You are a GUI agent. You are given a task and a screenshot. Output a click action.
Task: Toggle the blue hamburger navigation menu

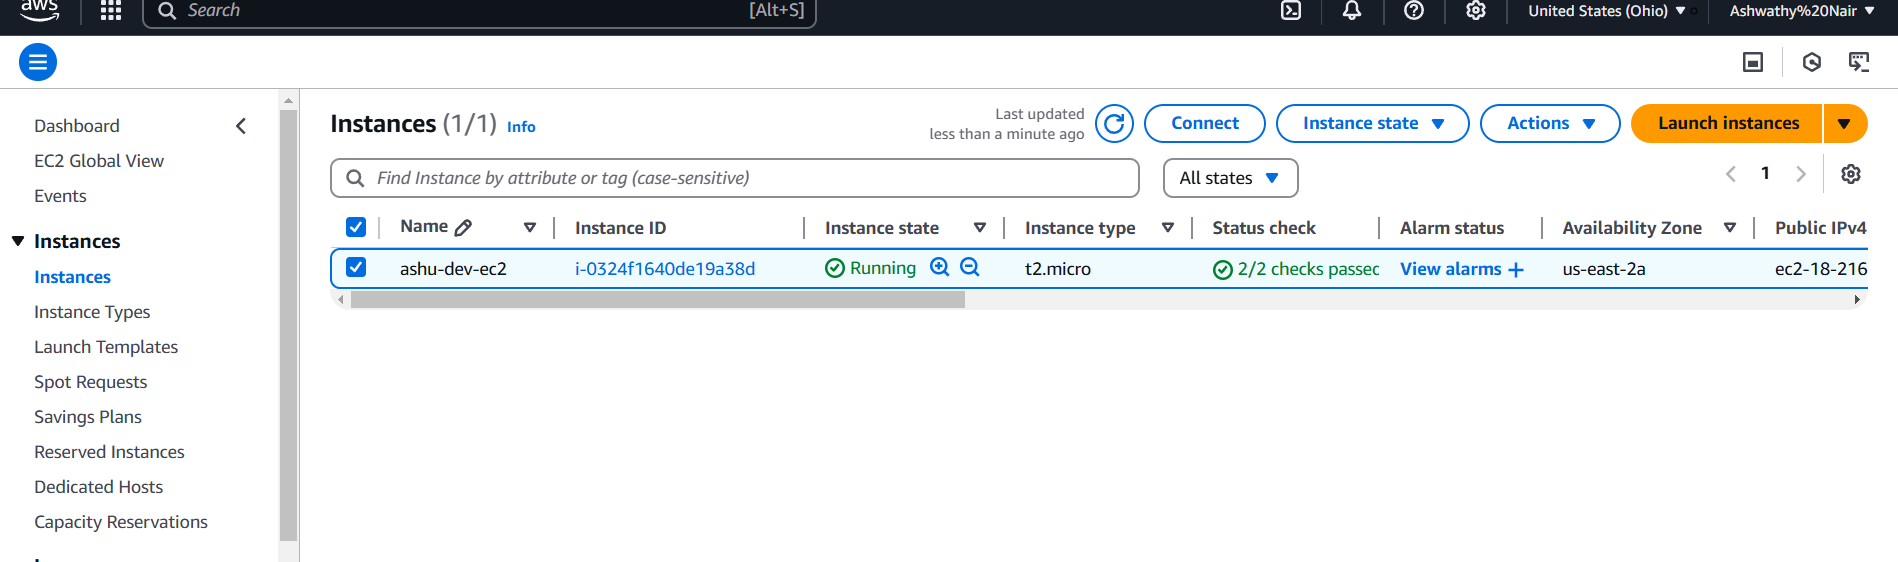pyautogui.click(x=38, y=62)
